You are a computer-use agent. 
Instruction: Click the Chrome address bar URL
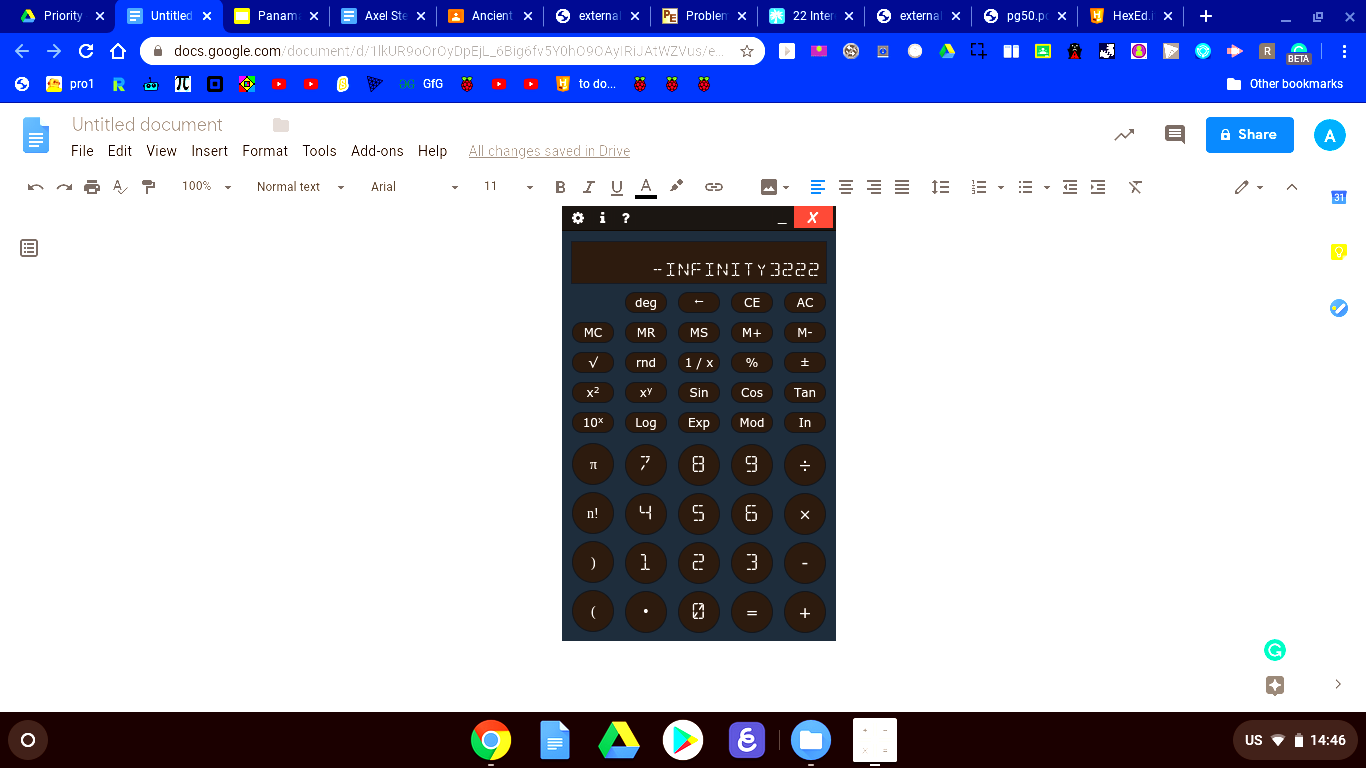pyautogui.click(x=450, y=51)
